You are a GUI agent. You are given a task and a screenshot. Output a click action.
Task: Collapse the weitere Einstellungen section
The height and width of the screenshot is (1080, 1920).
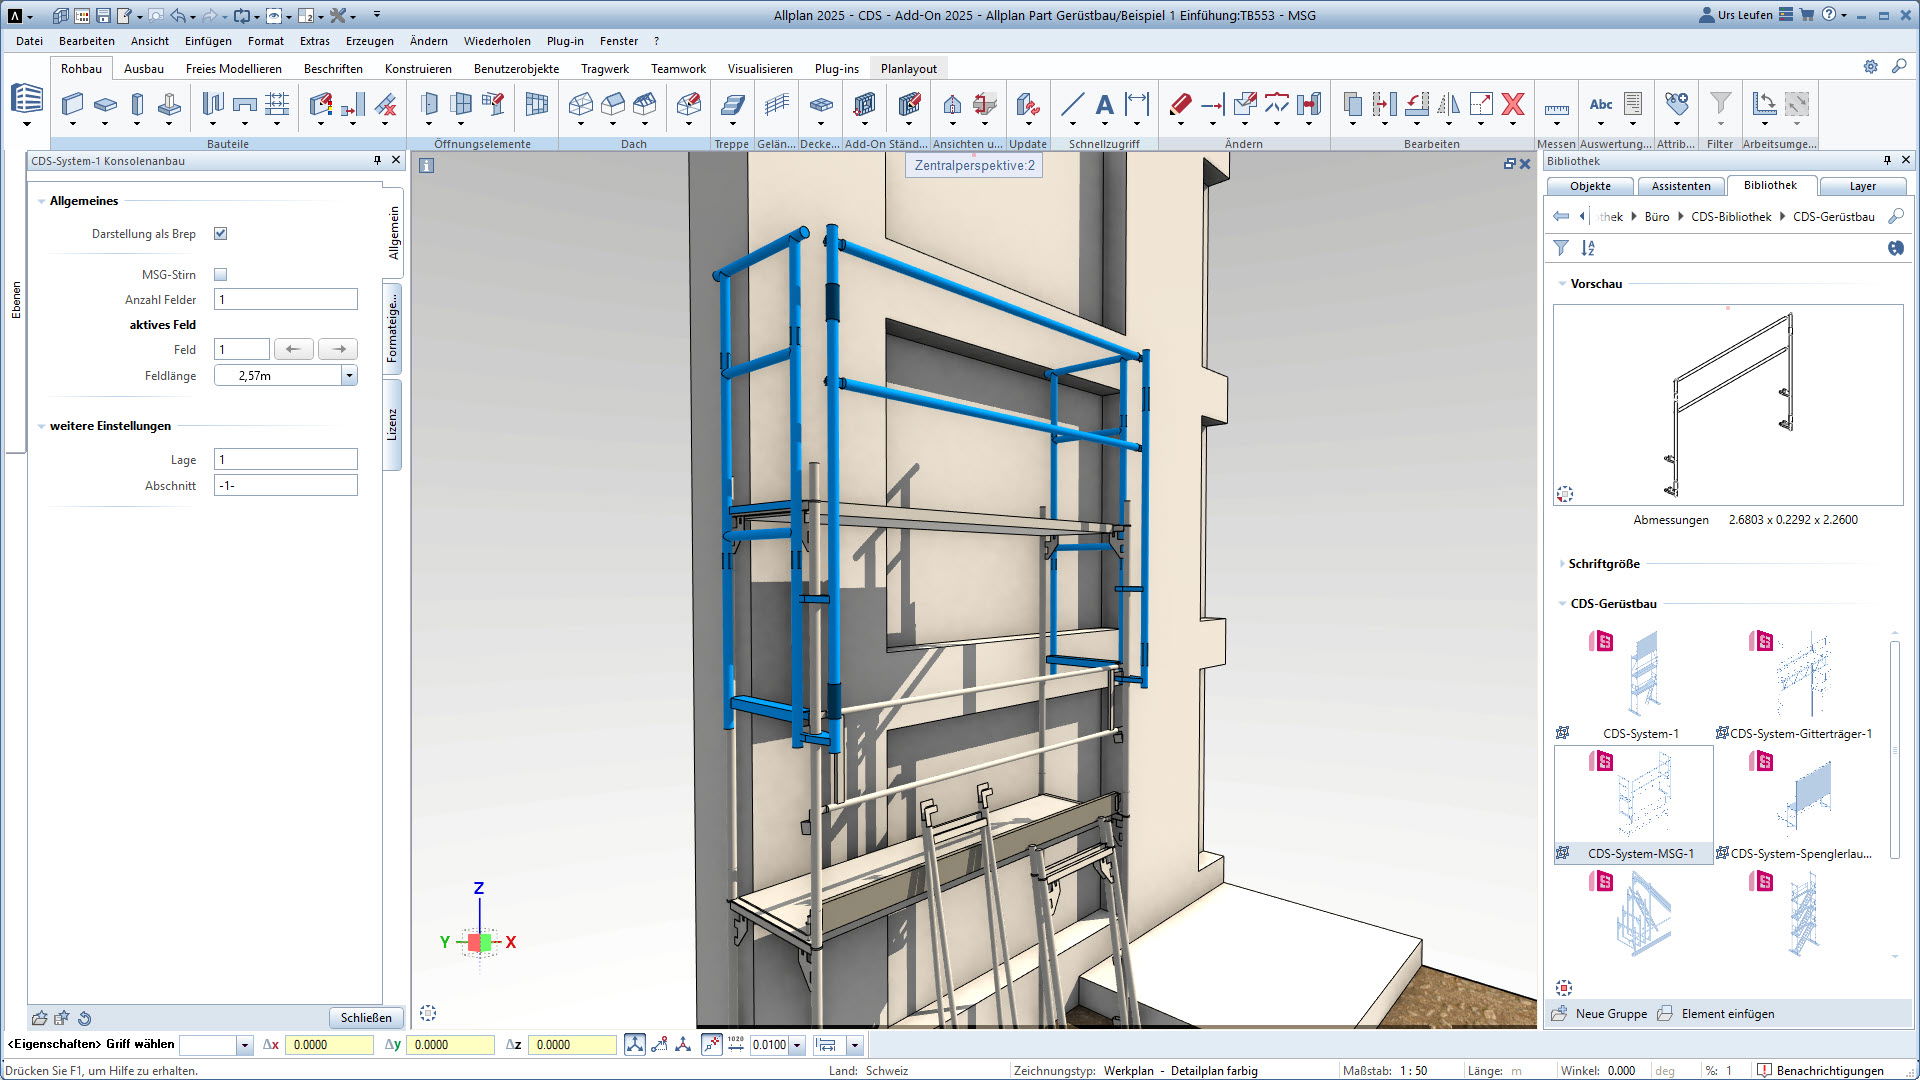[x=41, y=426]
